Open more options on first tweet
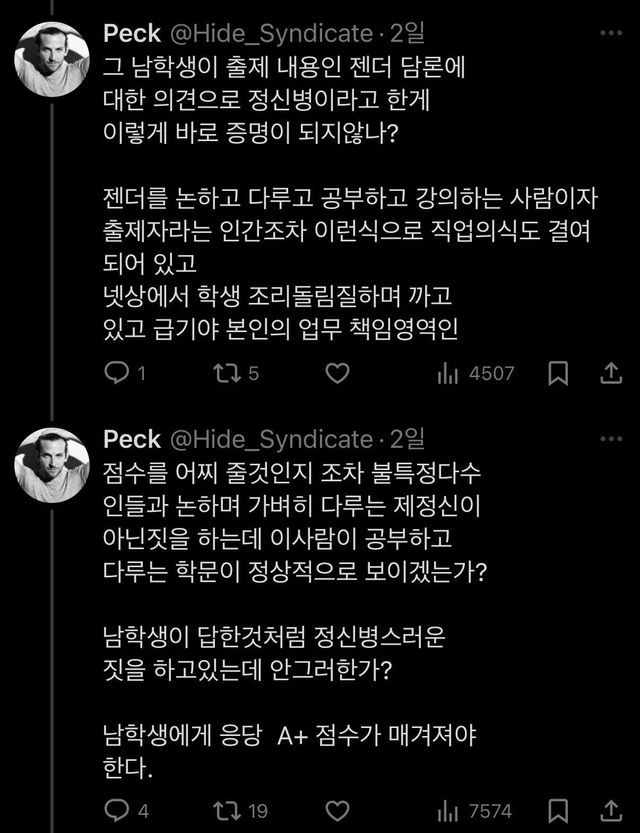 pos(609,33)
